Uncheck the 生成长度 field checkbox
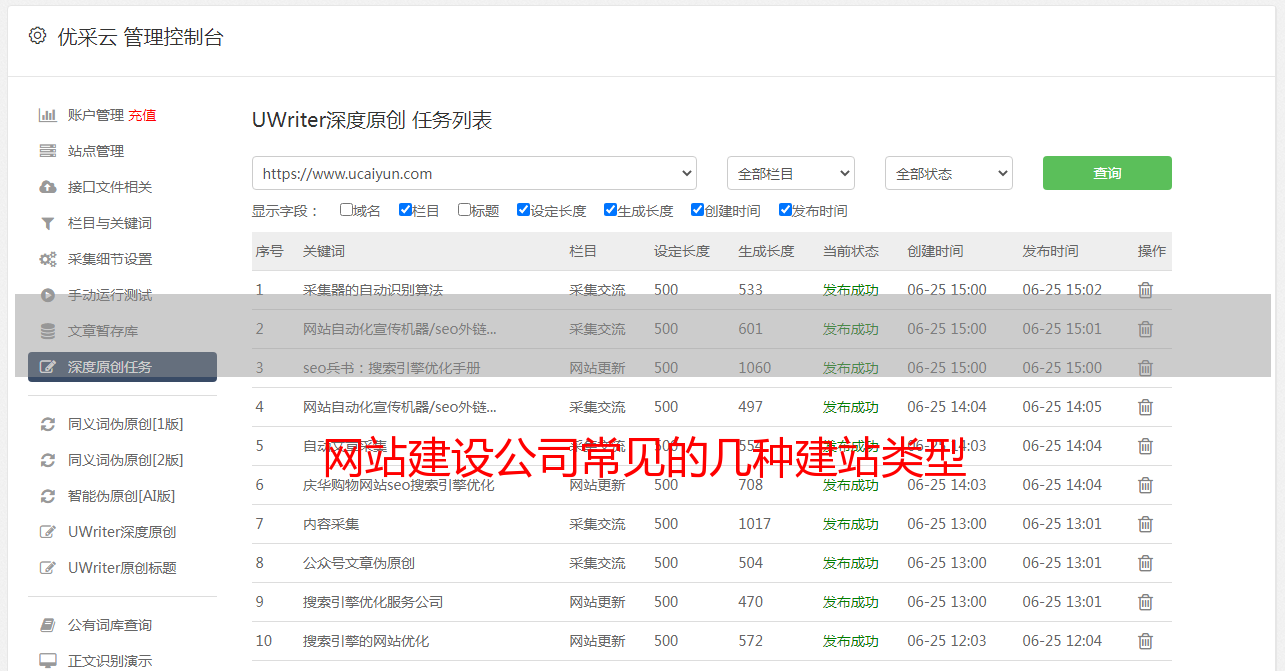Screen dimensions: 1285x671 click(610, 210)
